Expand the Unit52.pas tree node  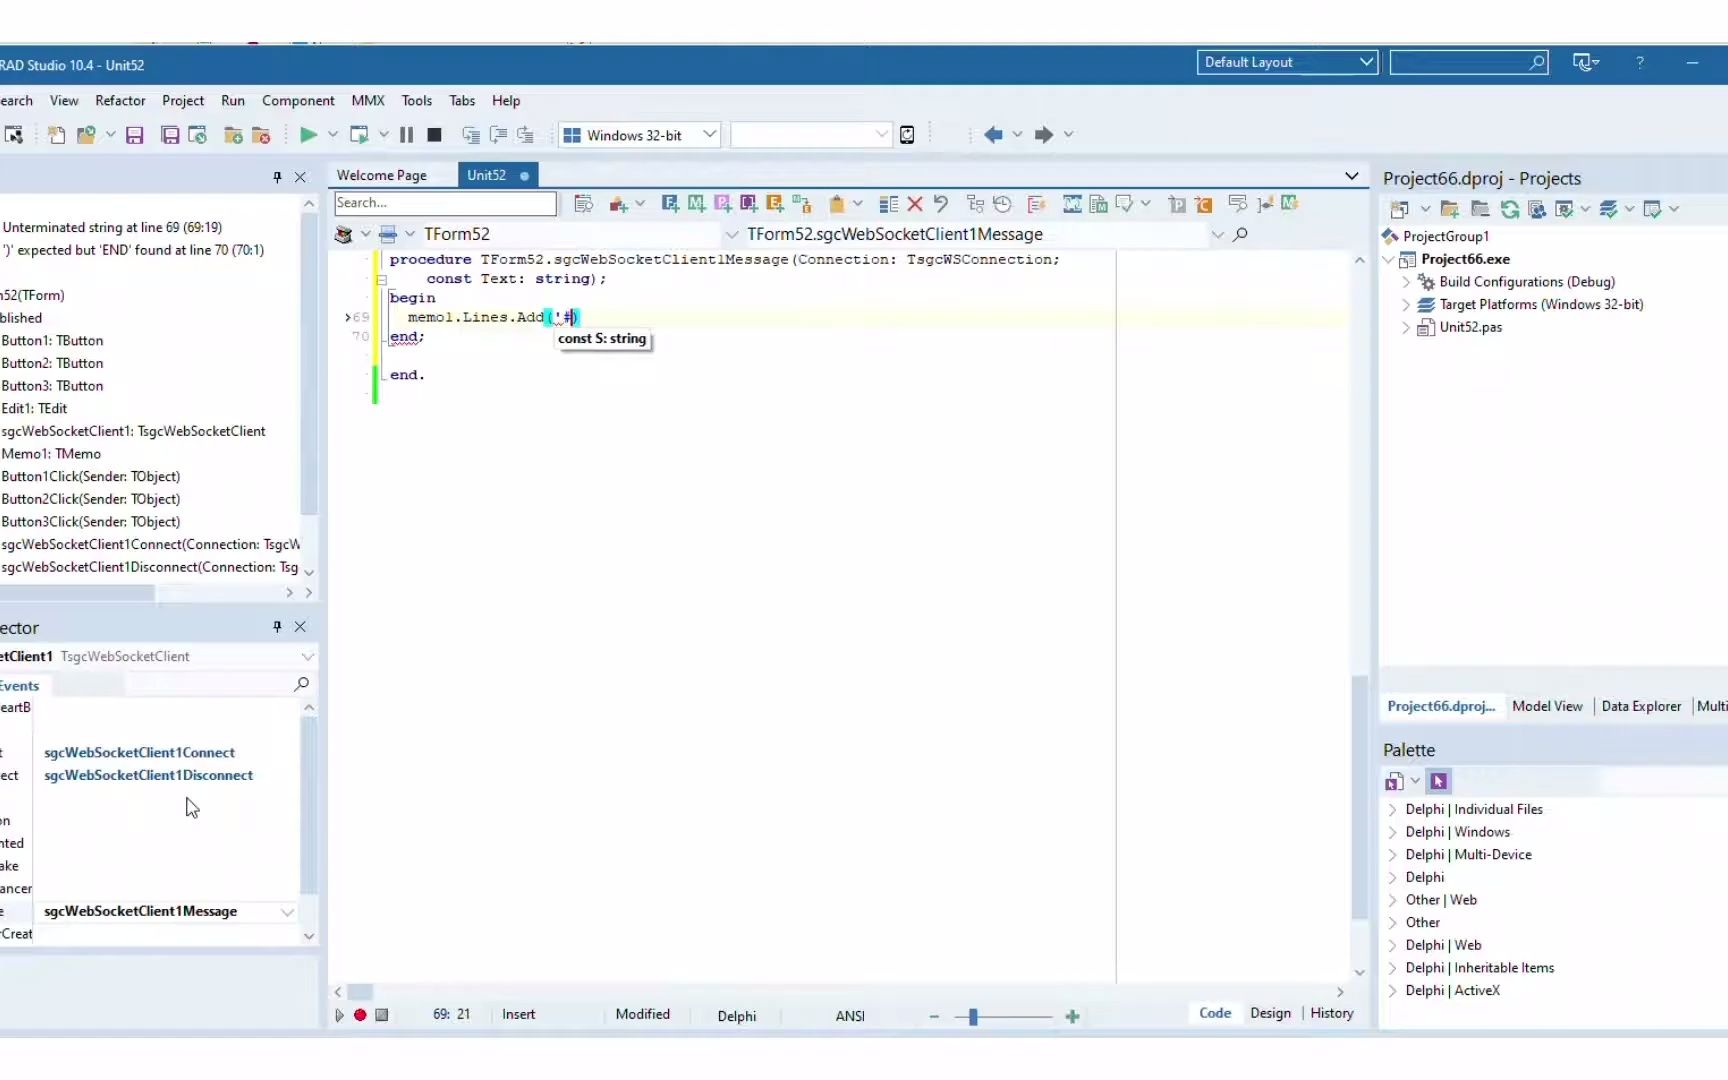pyautogui.click(x=1406, y=328)
